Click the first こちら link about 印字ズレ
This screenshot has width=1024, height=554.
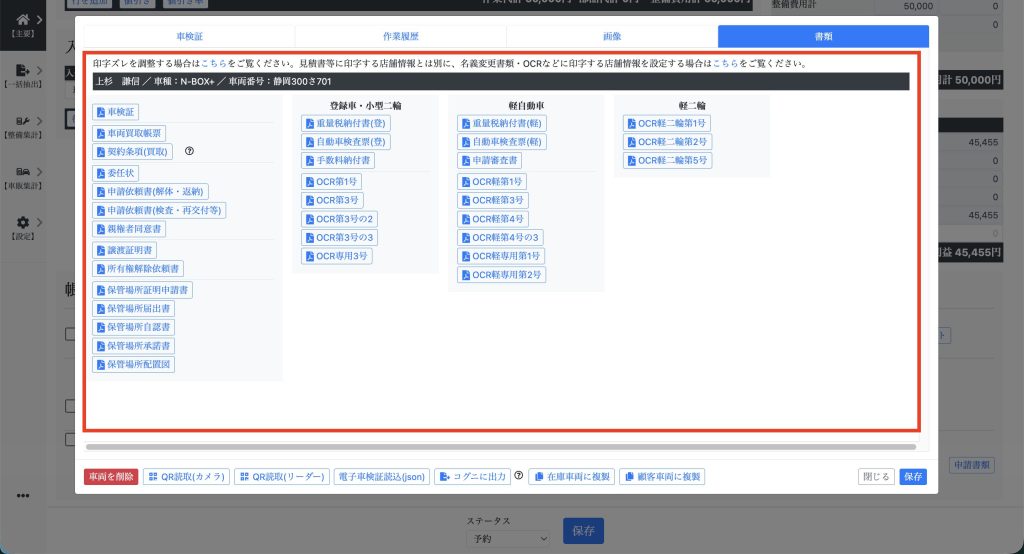coord(214,63)
